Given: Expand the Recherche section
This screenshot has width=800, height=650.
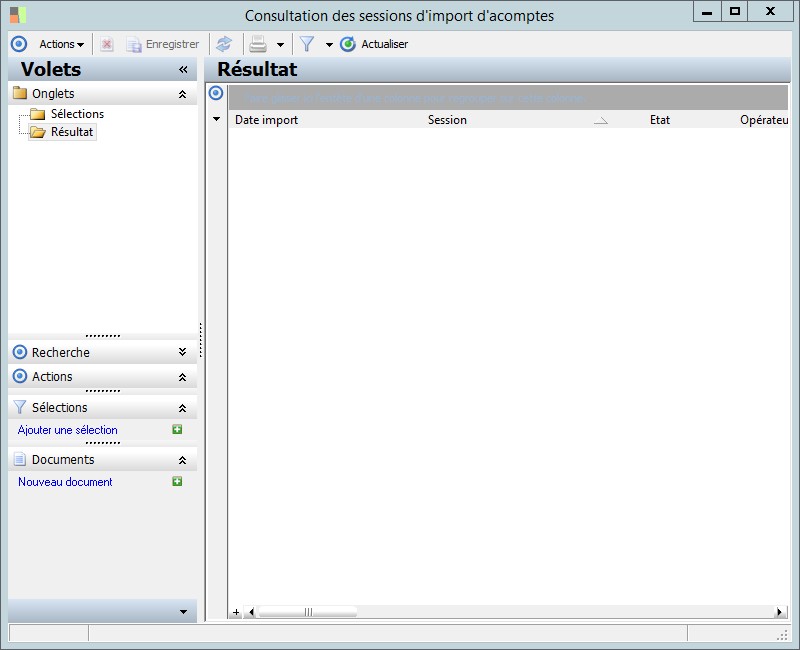Looking at the screenshot, I should point(182,352).
